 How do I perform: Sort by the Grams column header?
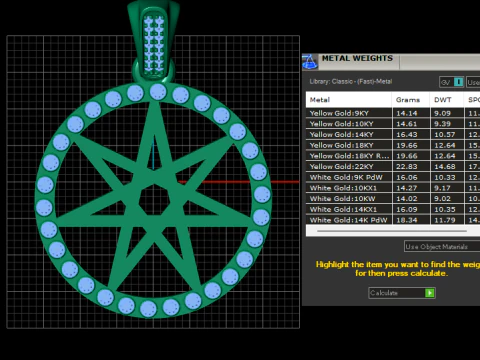[411, 100]
